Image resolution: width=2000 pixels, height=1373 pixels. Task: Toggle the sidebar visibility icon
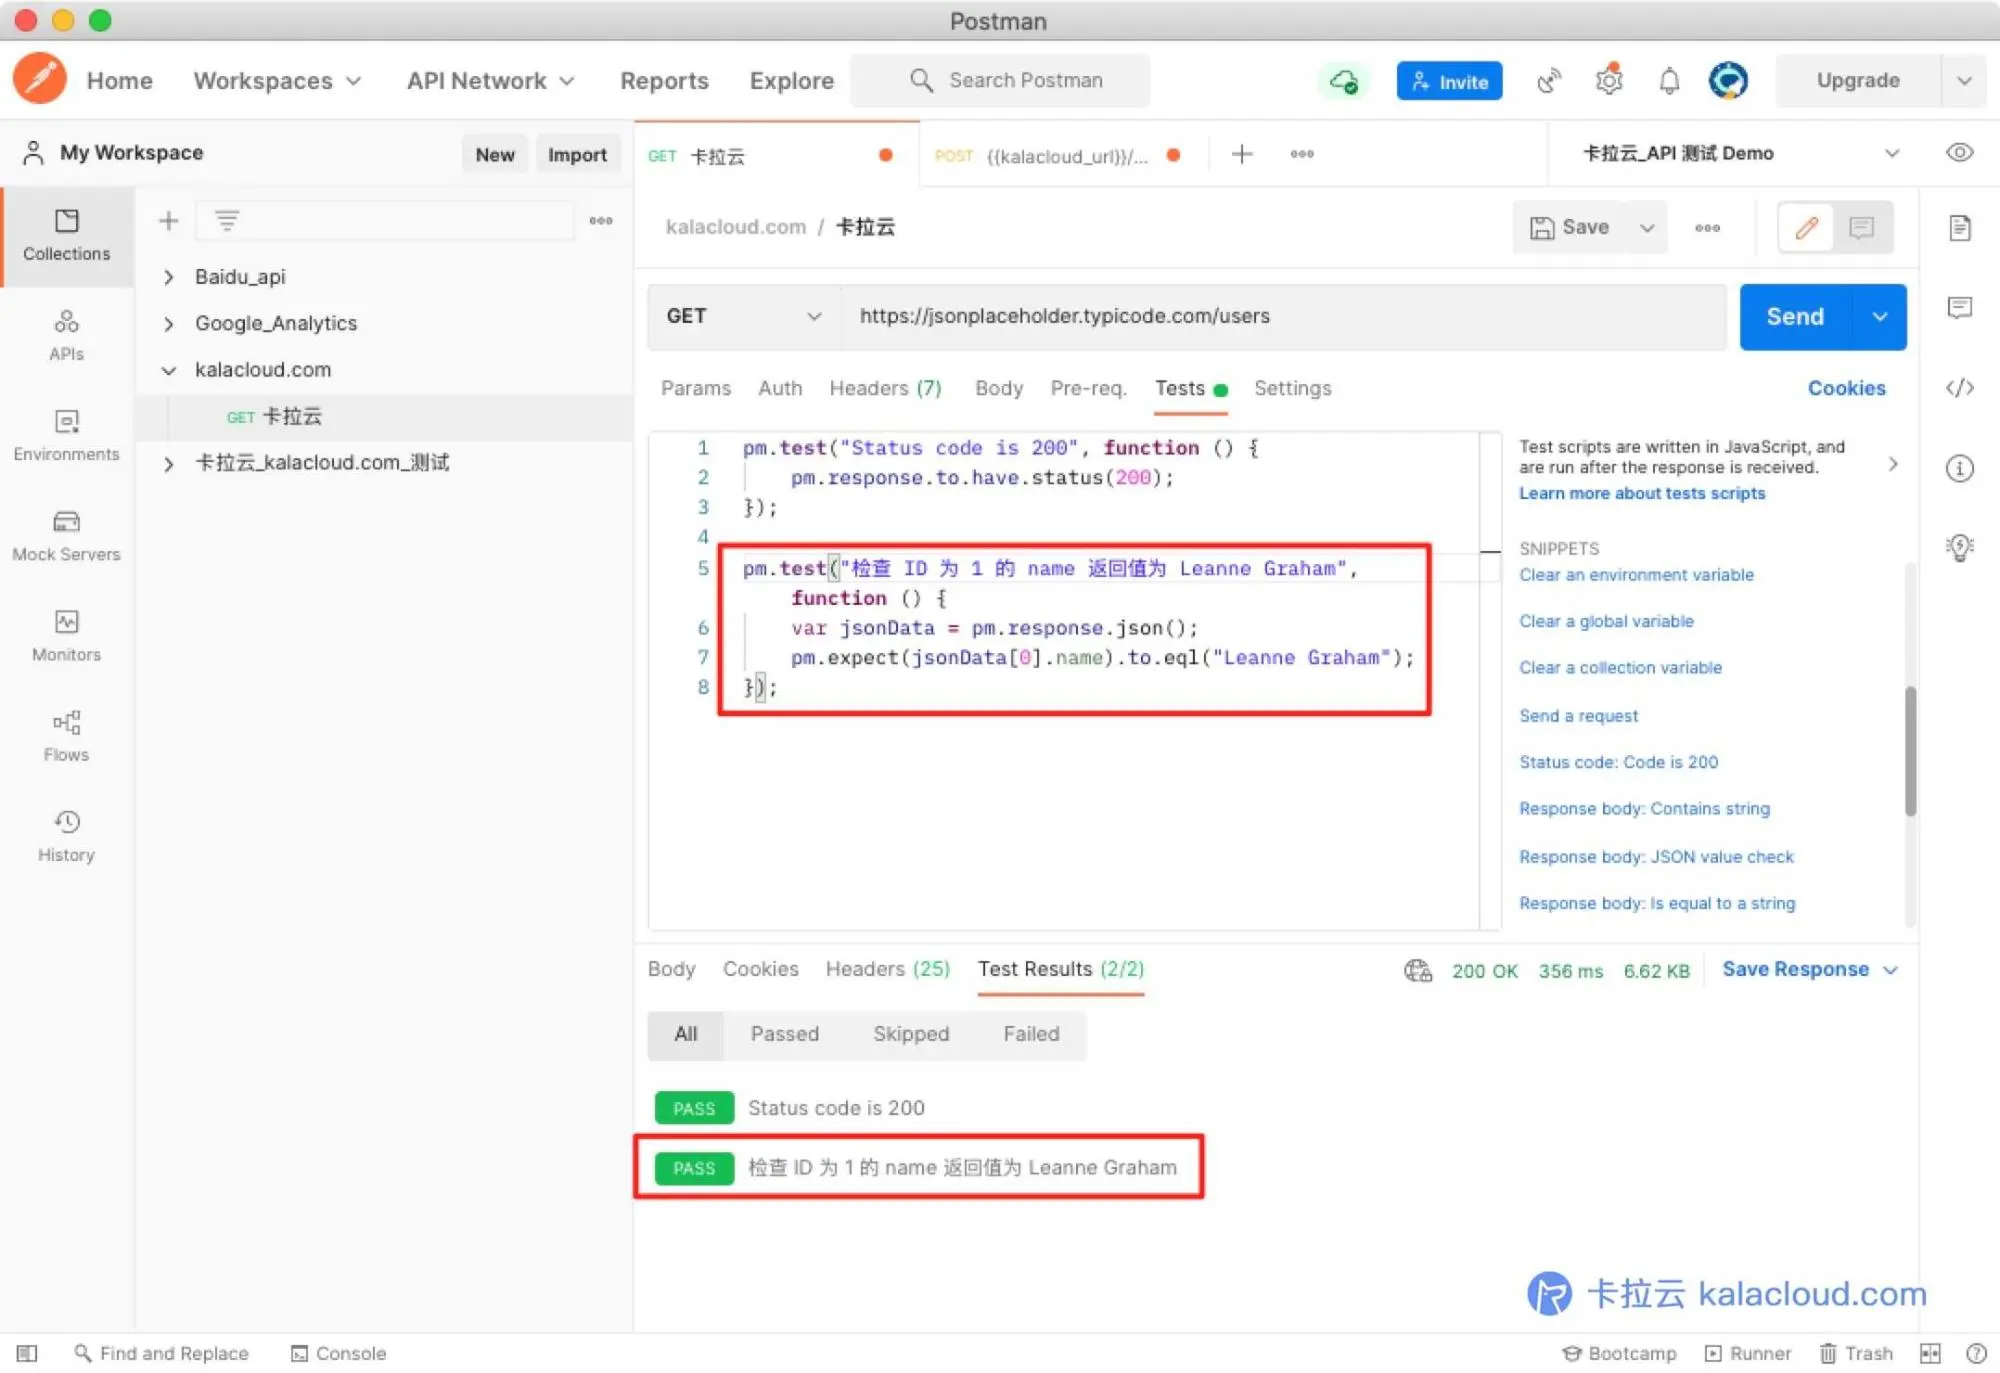point(27,1353)
